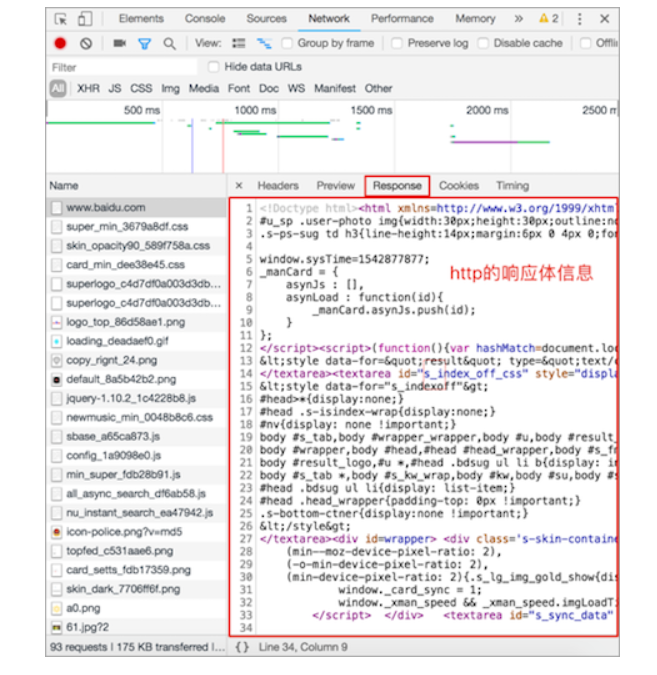657x675 pixels.
Task: Filter requests by Media
Action: pos(204,89)
